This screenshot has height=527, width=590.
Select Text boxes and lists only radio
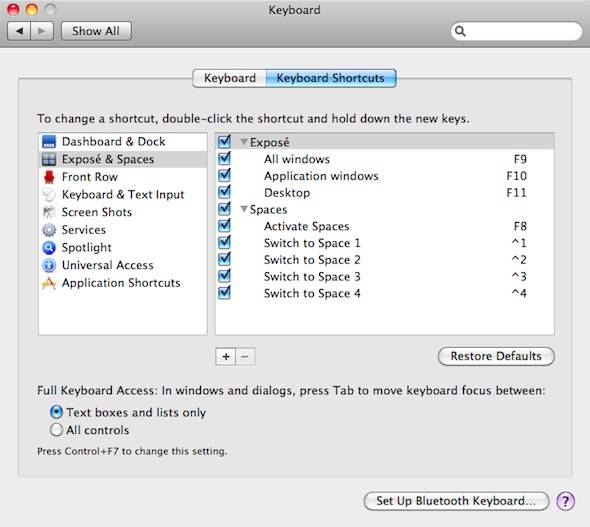point(56,412)
